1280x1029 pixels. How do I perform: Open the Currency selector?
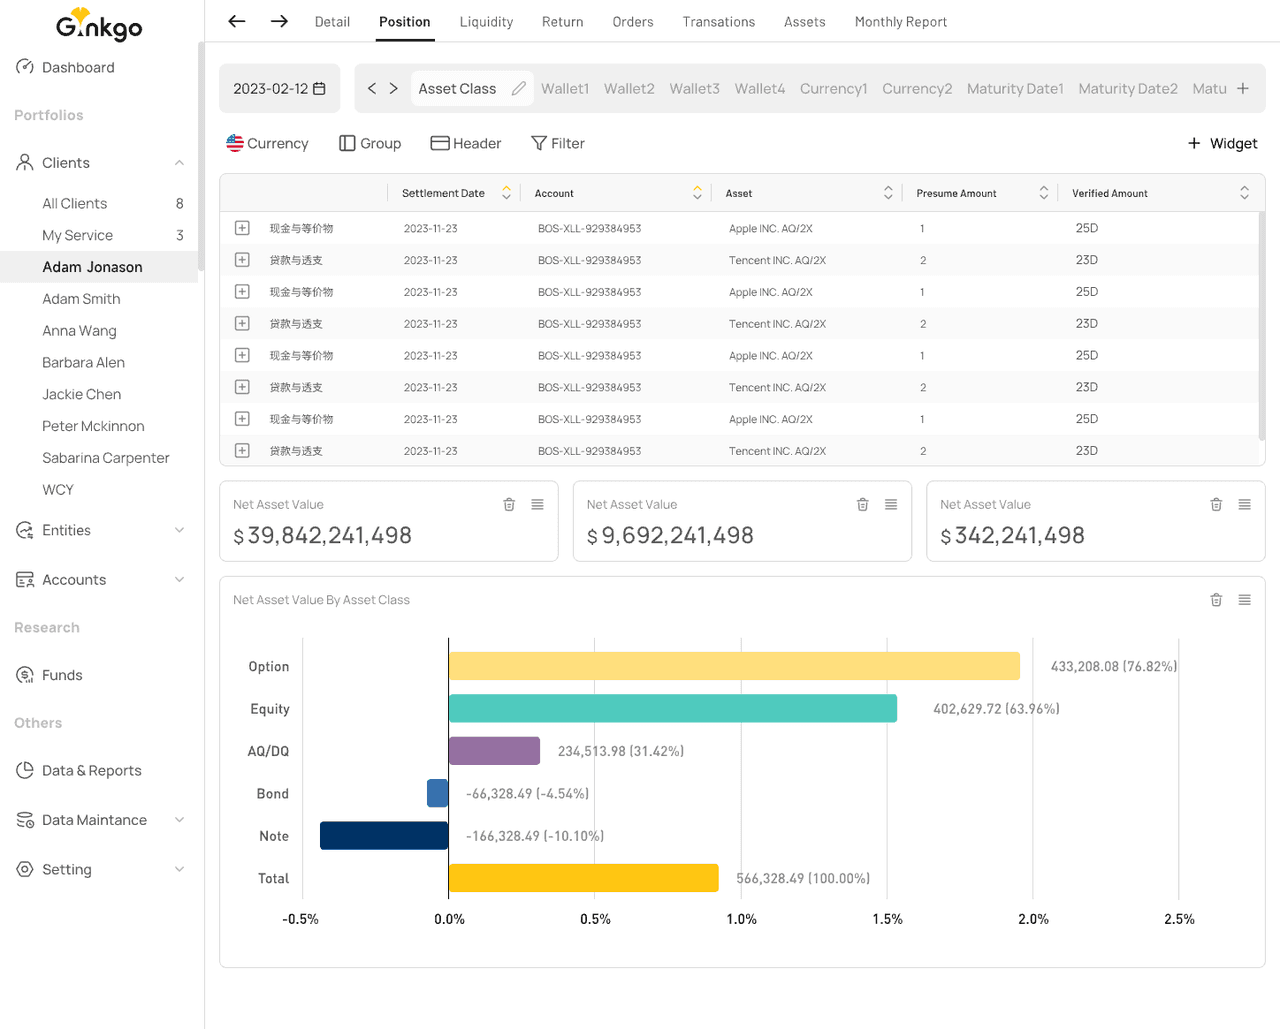pyautogui.click(x=267, y=143)
